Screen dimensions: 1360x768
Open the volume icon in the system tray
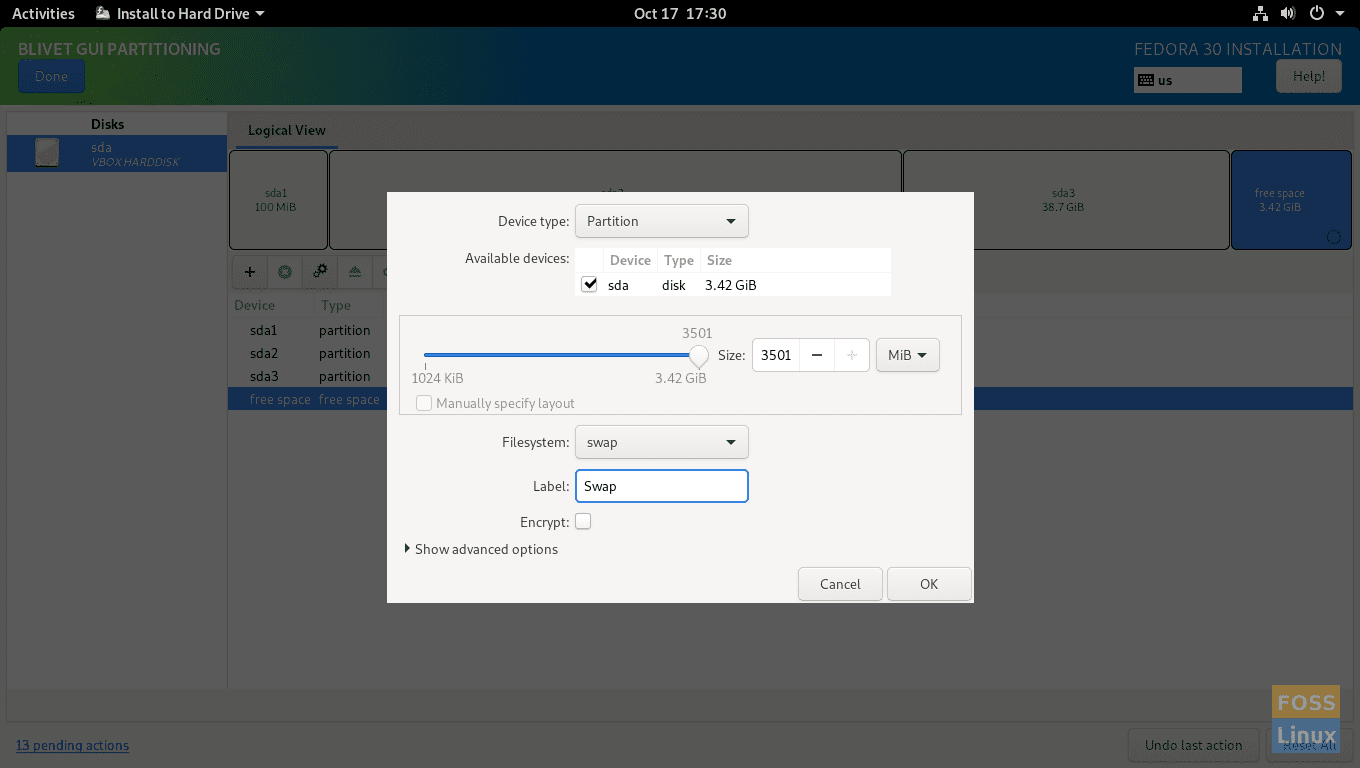(x=1290, y=13)
